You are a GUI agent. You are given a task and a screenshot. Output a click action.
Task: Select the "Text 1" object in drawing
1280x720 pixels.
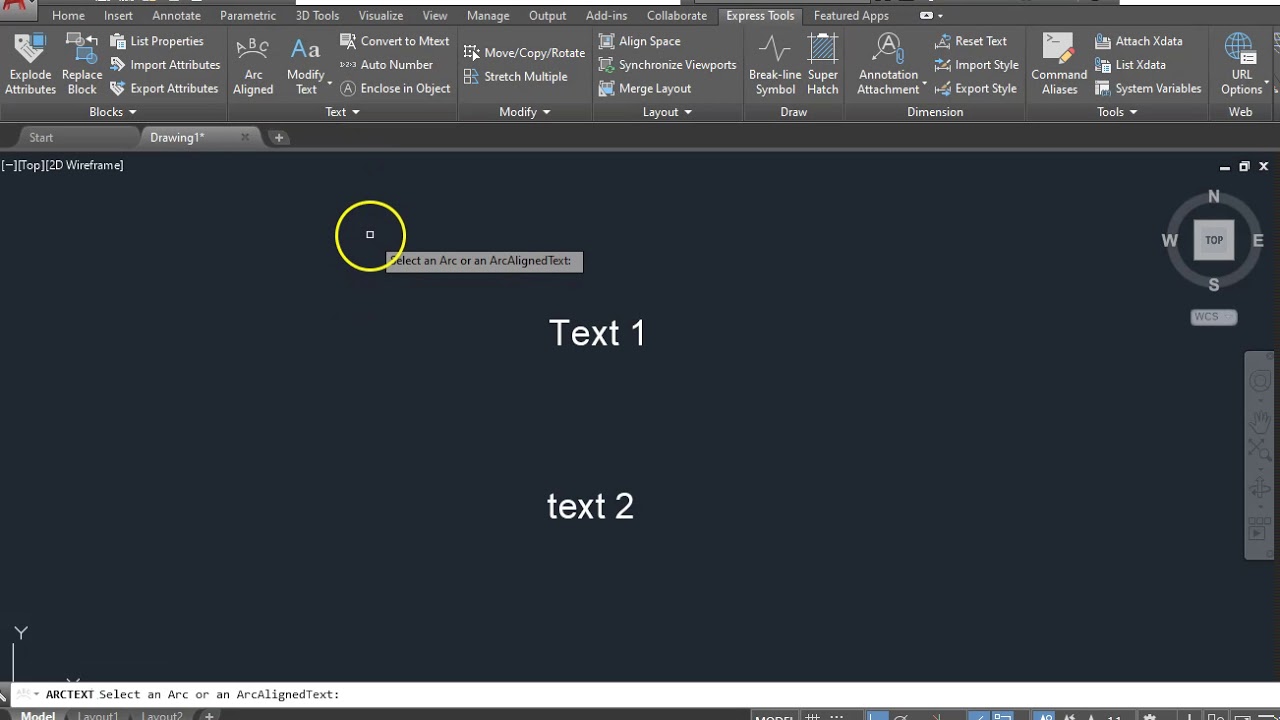[x=597, y=333]
